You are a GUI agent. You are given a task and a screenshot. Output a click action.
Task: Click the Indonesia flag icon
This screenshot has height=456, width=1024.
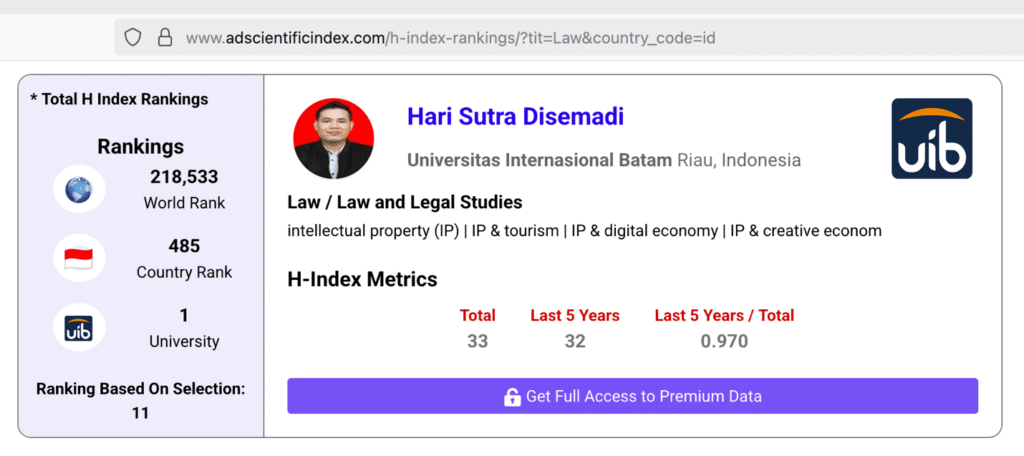79,259
